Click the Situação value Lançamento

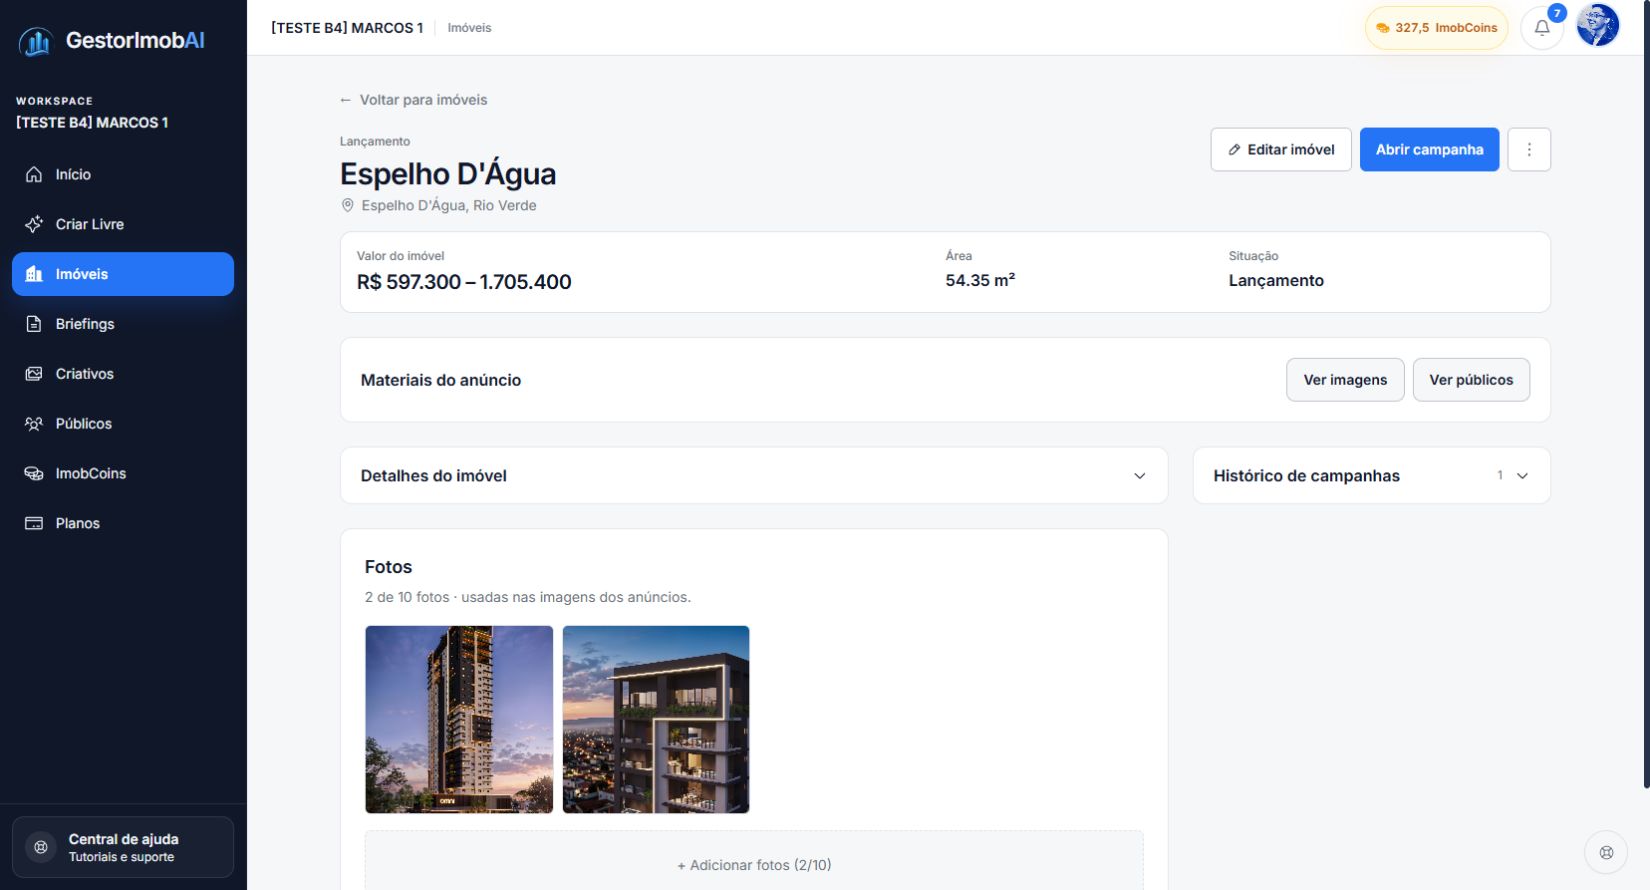click(1276, 281)
